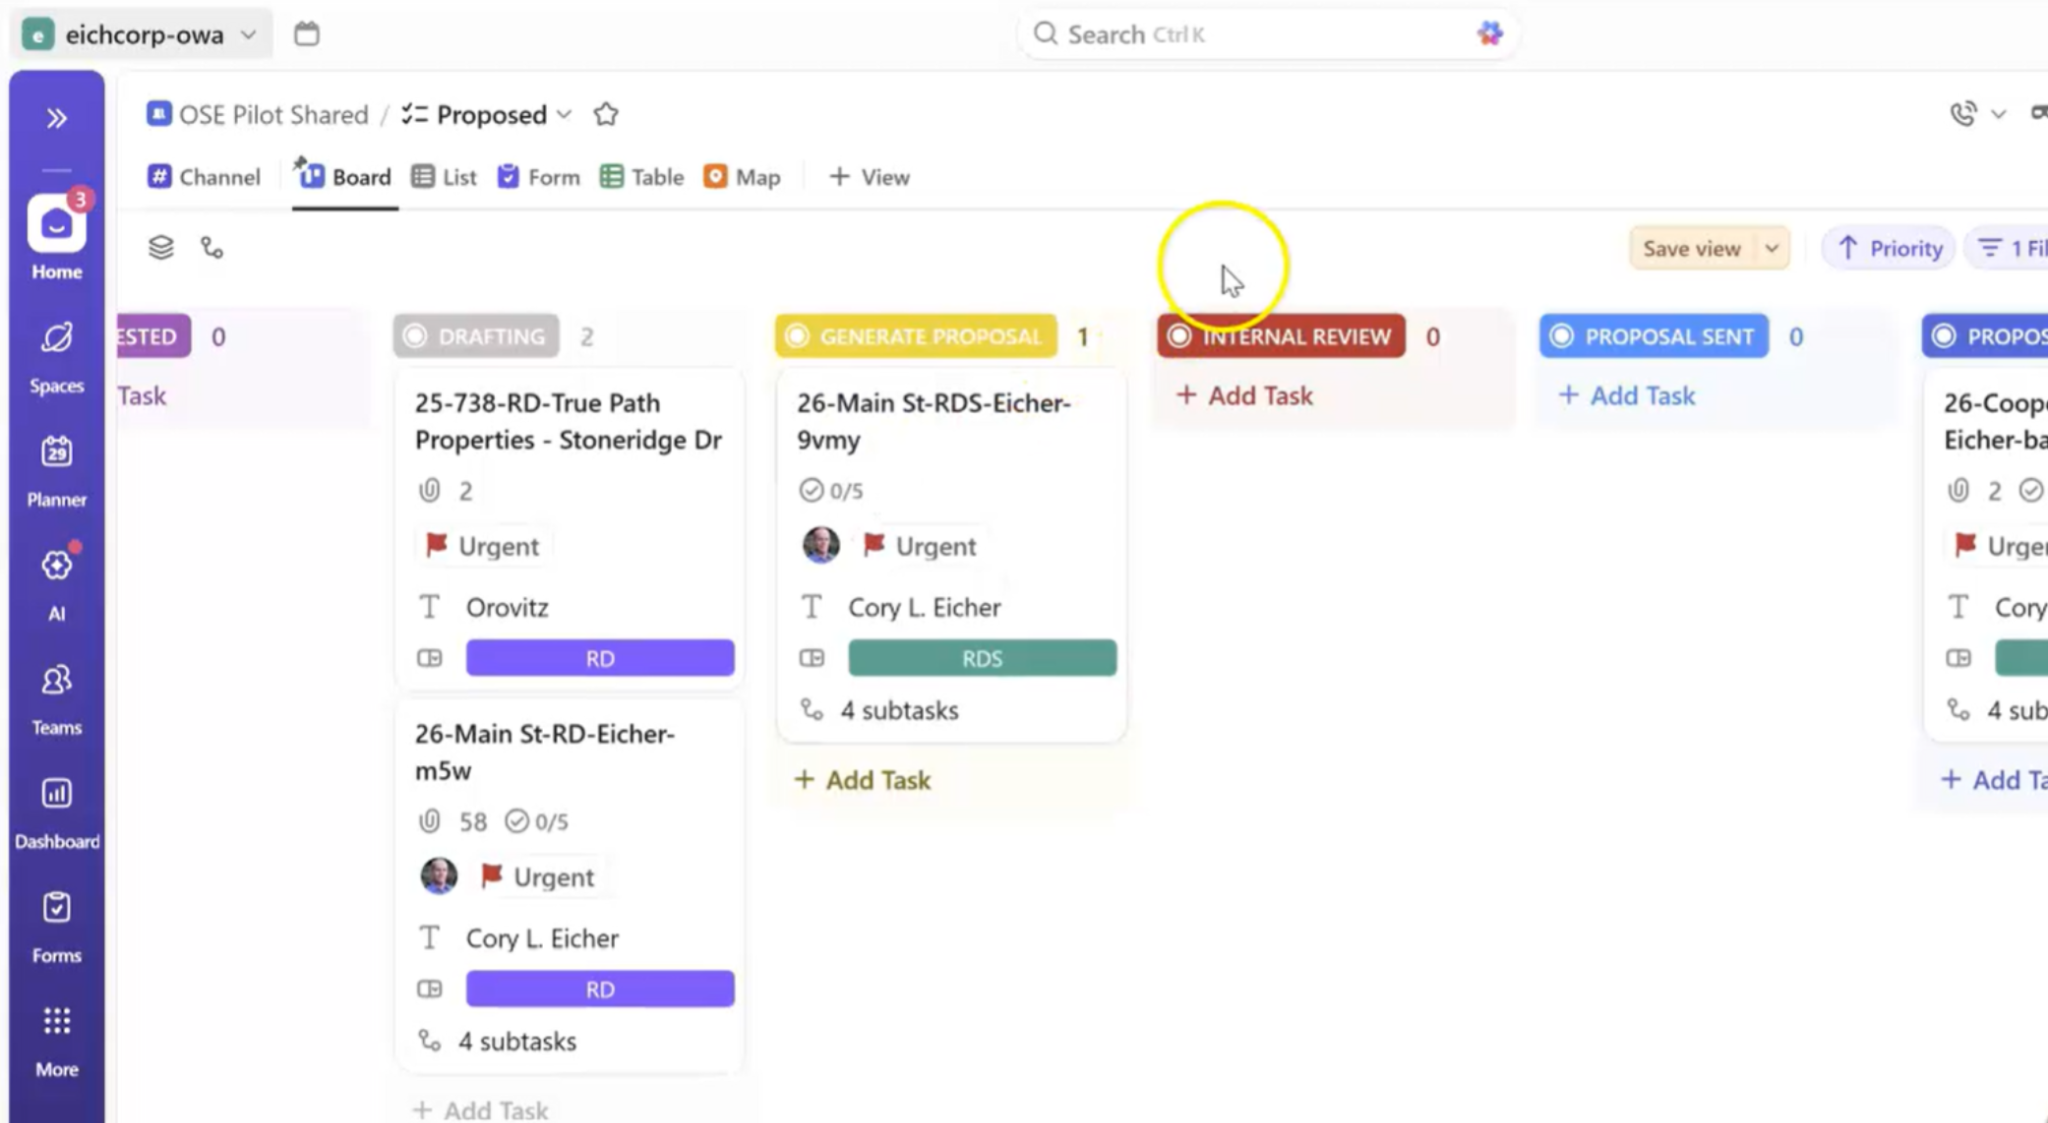Toggle Proposal Sent column status circle
Screen dimensions: 2048x1123
(x=1561, y=336)
